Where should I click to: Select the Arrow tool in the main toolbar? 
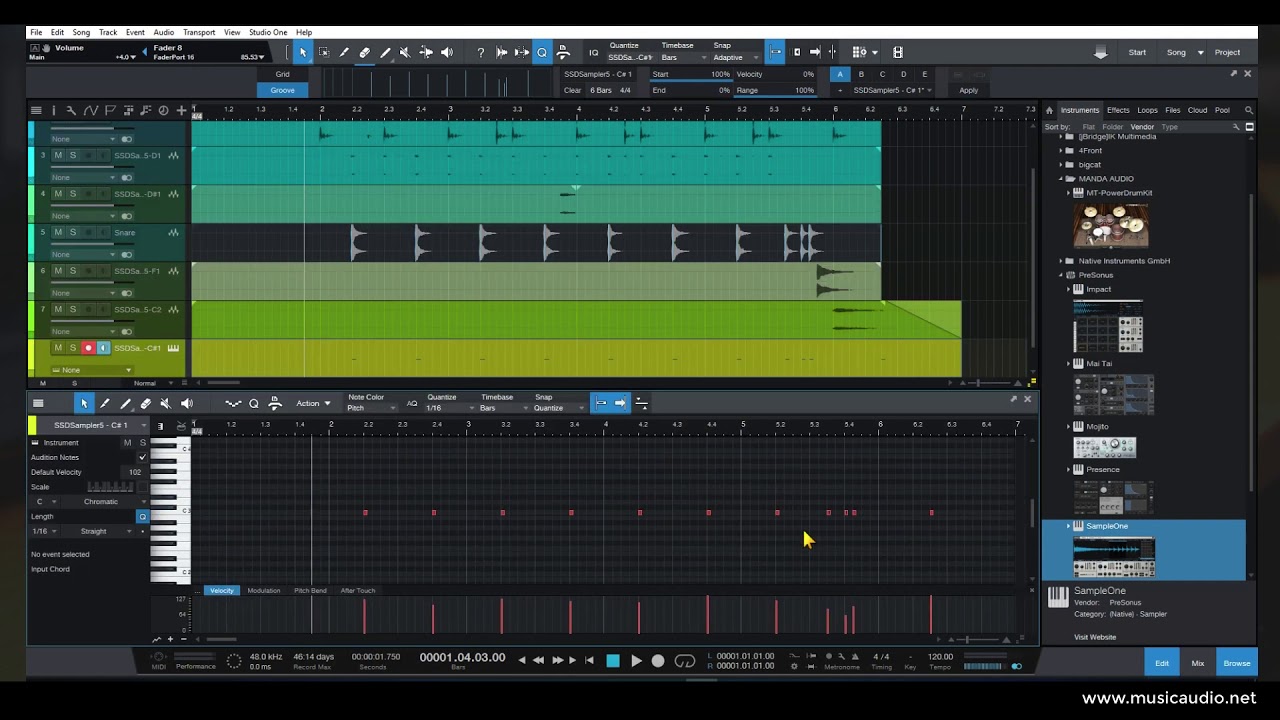click(303, 52)
